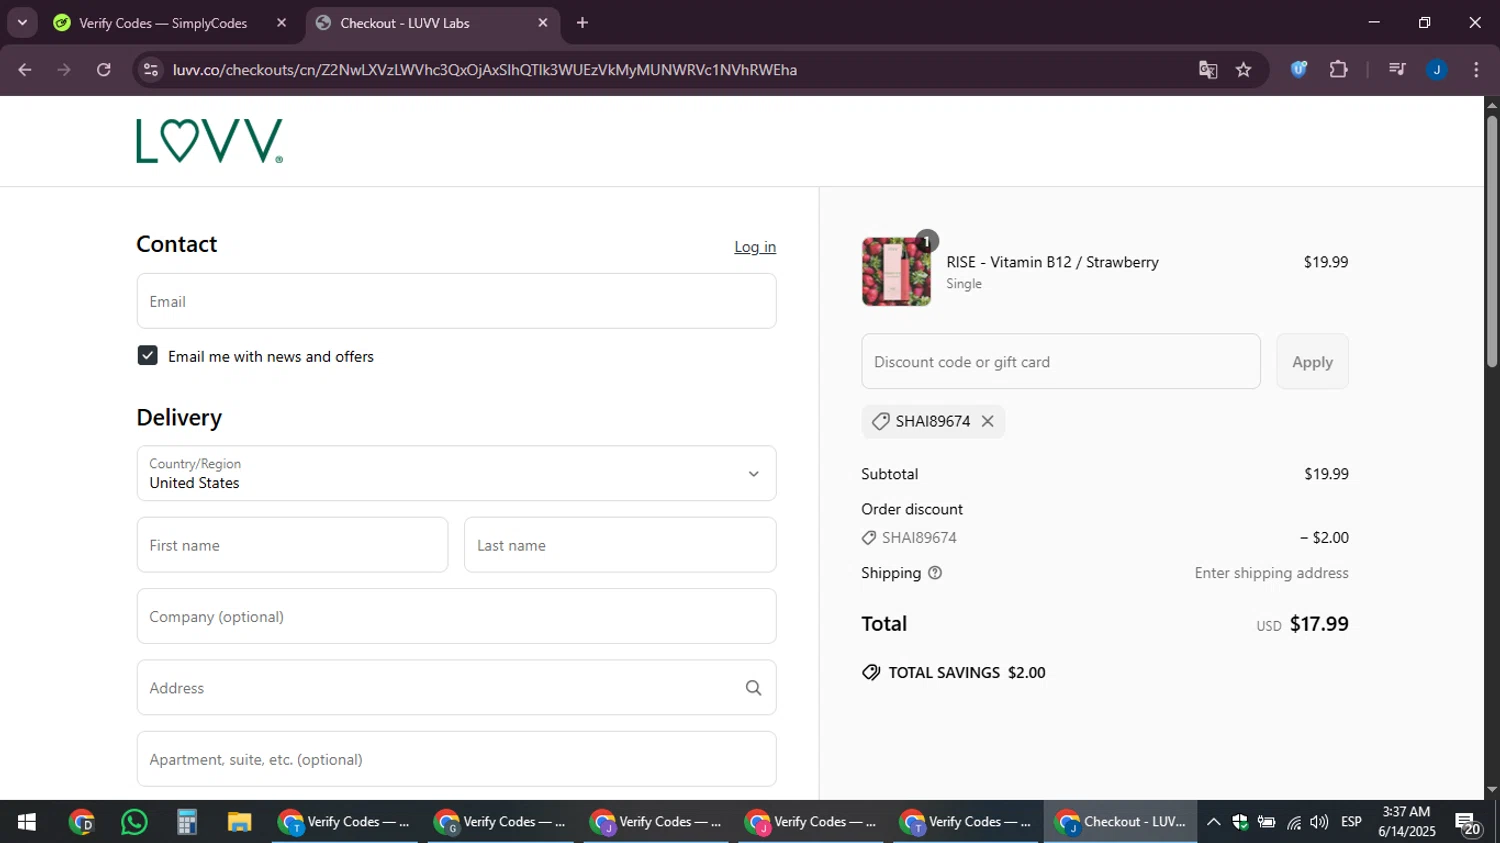Remove the SHAI89674 discount code tag

click(x=988, y=421)
